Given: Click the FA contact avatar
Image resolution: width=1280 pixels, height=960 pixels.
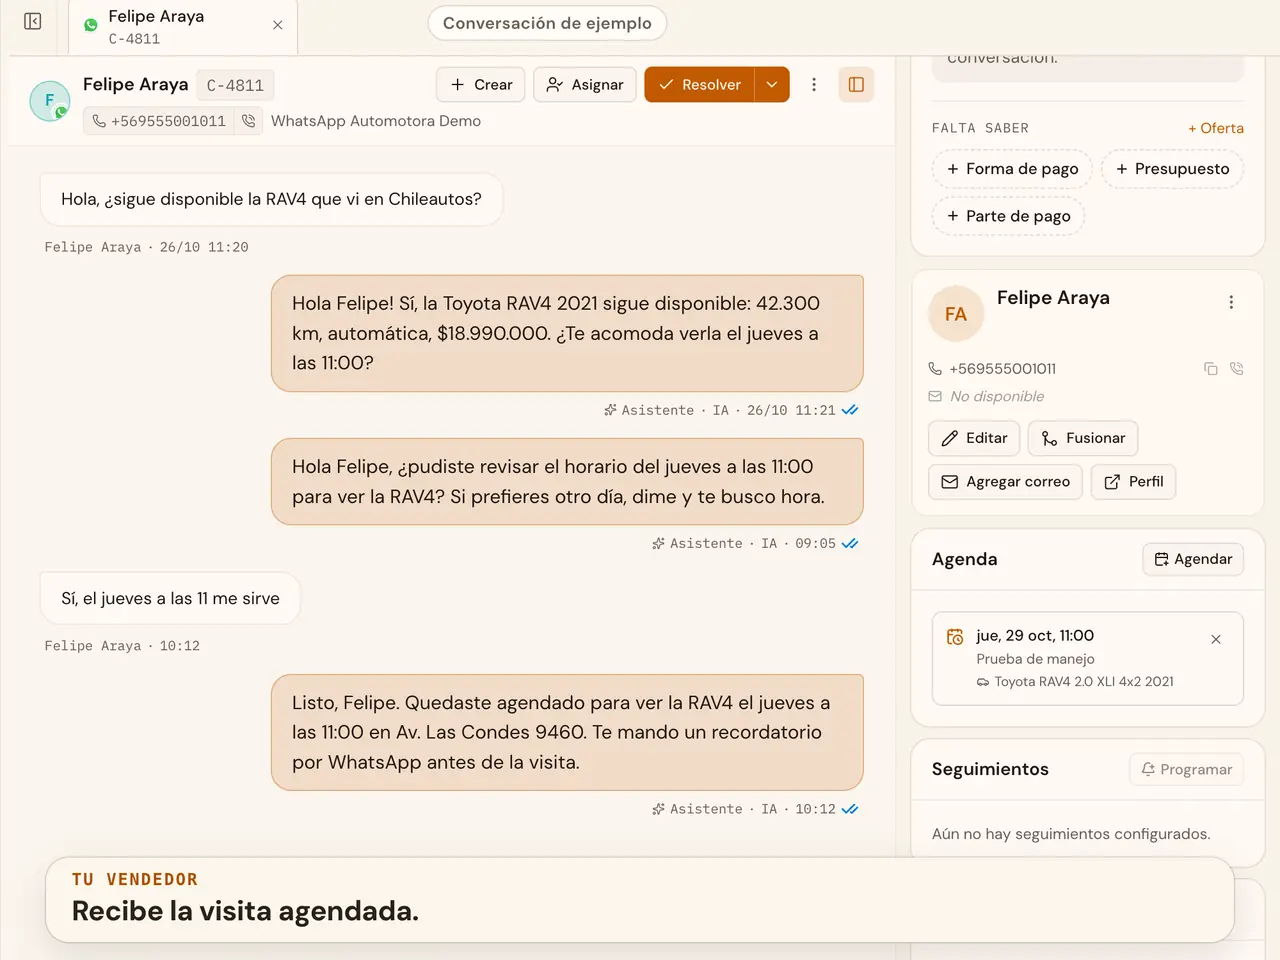Looking at the screenshot, I should click(956, 314).
